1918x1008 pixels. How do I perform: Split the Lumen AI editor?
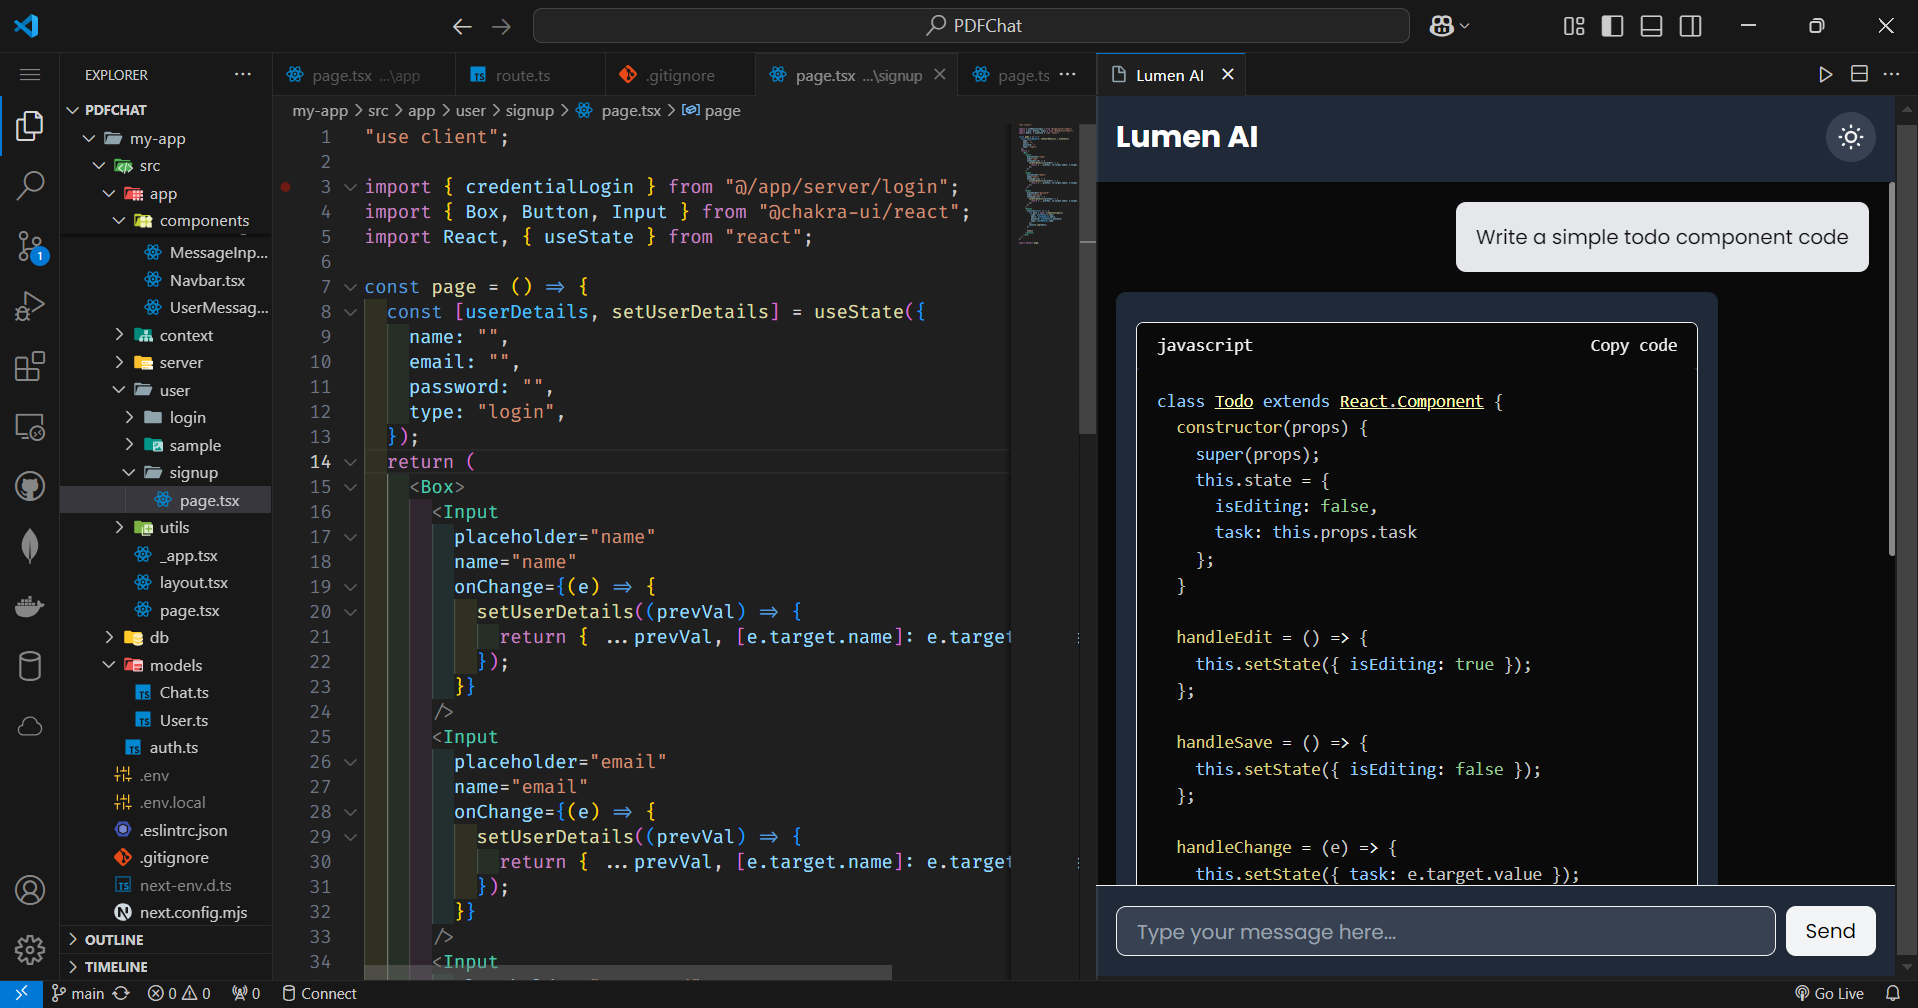point(1859,74)
